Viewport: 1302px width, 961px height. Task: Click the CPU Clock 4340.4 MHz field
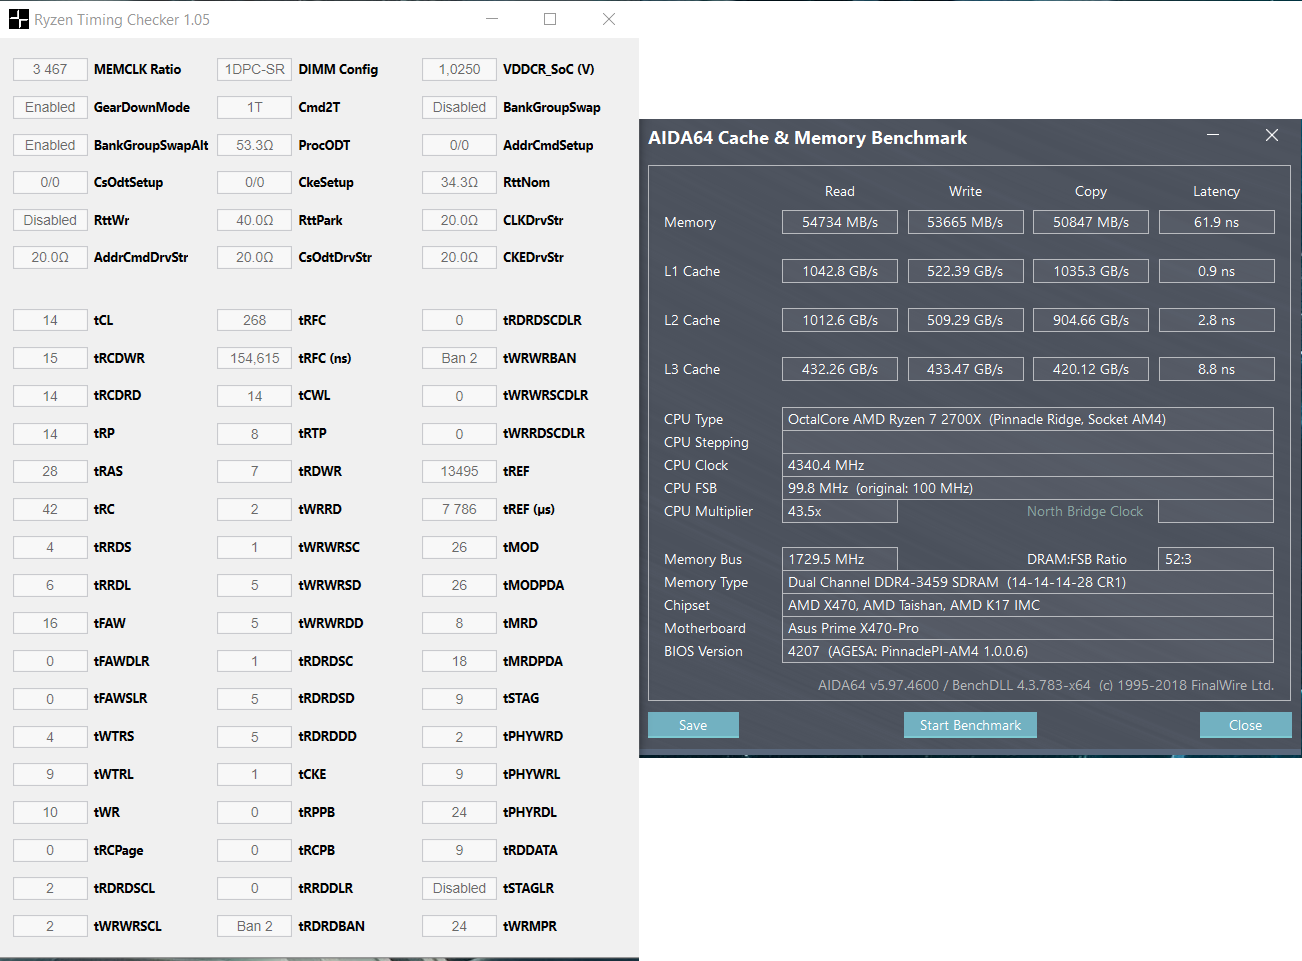coord(1027,465)
